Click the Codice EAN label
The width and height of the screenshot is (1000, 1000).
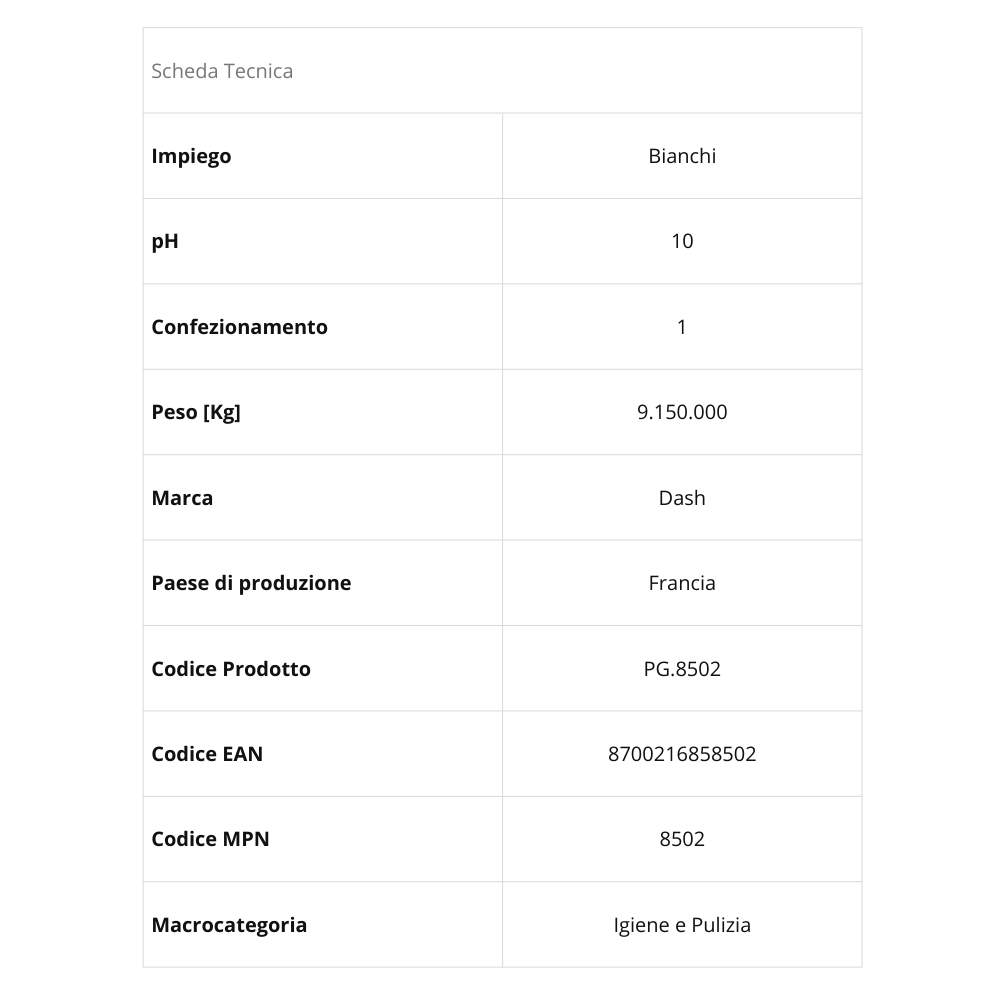tap(207, 754)
